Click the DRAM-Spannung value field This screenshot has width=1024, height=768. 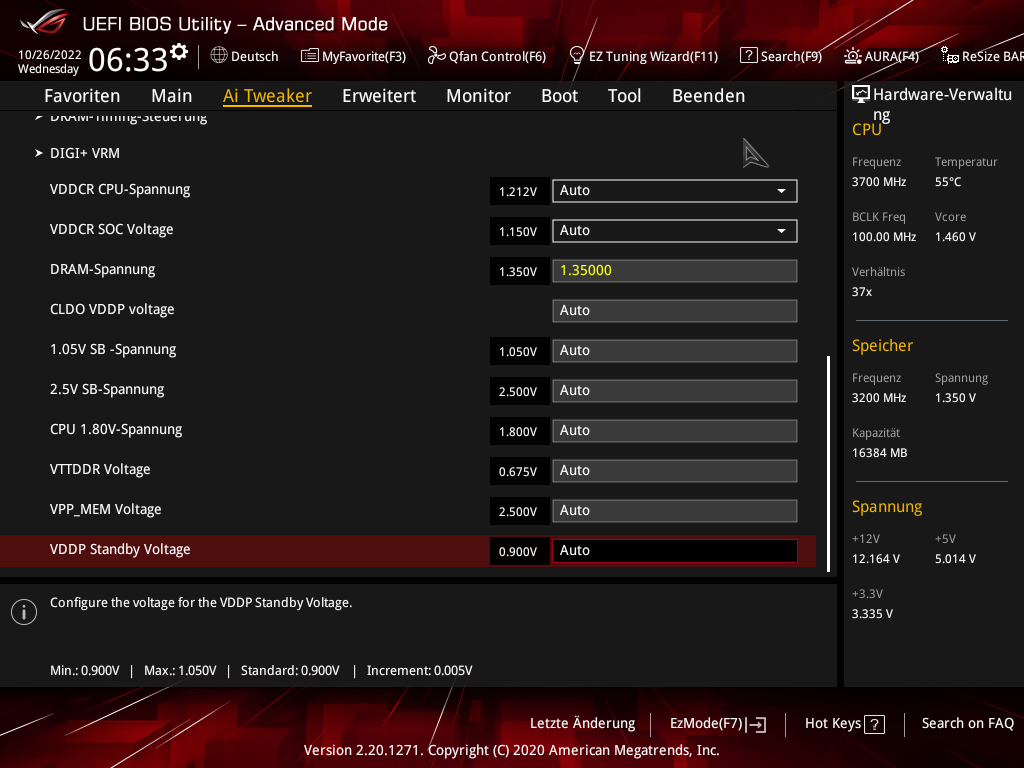point(675,271)
